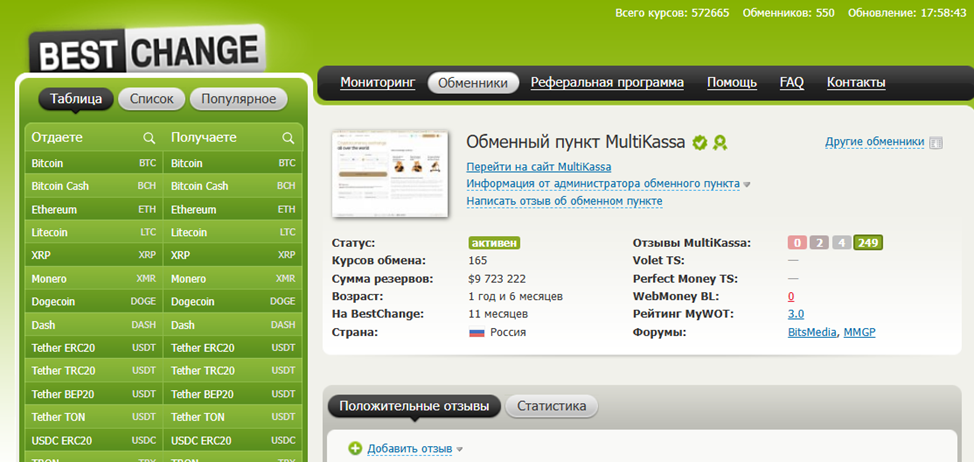The width and height of the screenshot is (974, 462).
Task: Click the BestChange logo
Action: 147,50
